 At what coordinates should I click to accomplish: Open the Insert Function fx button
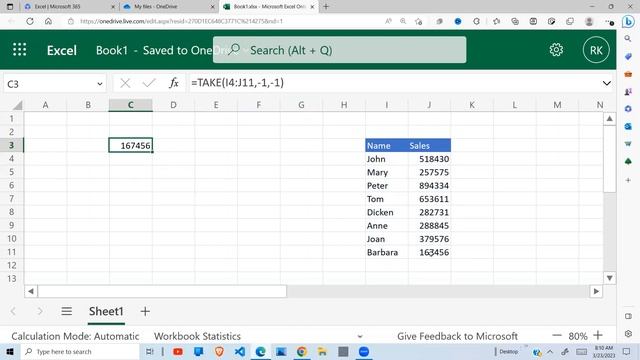(x=174, y=83)
